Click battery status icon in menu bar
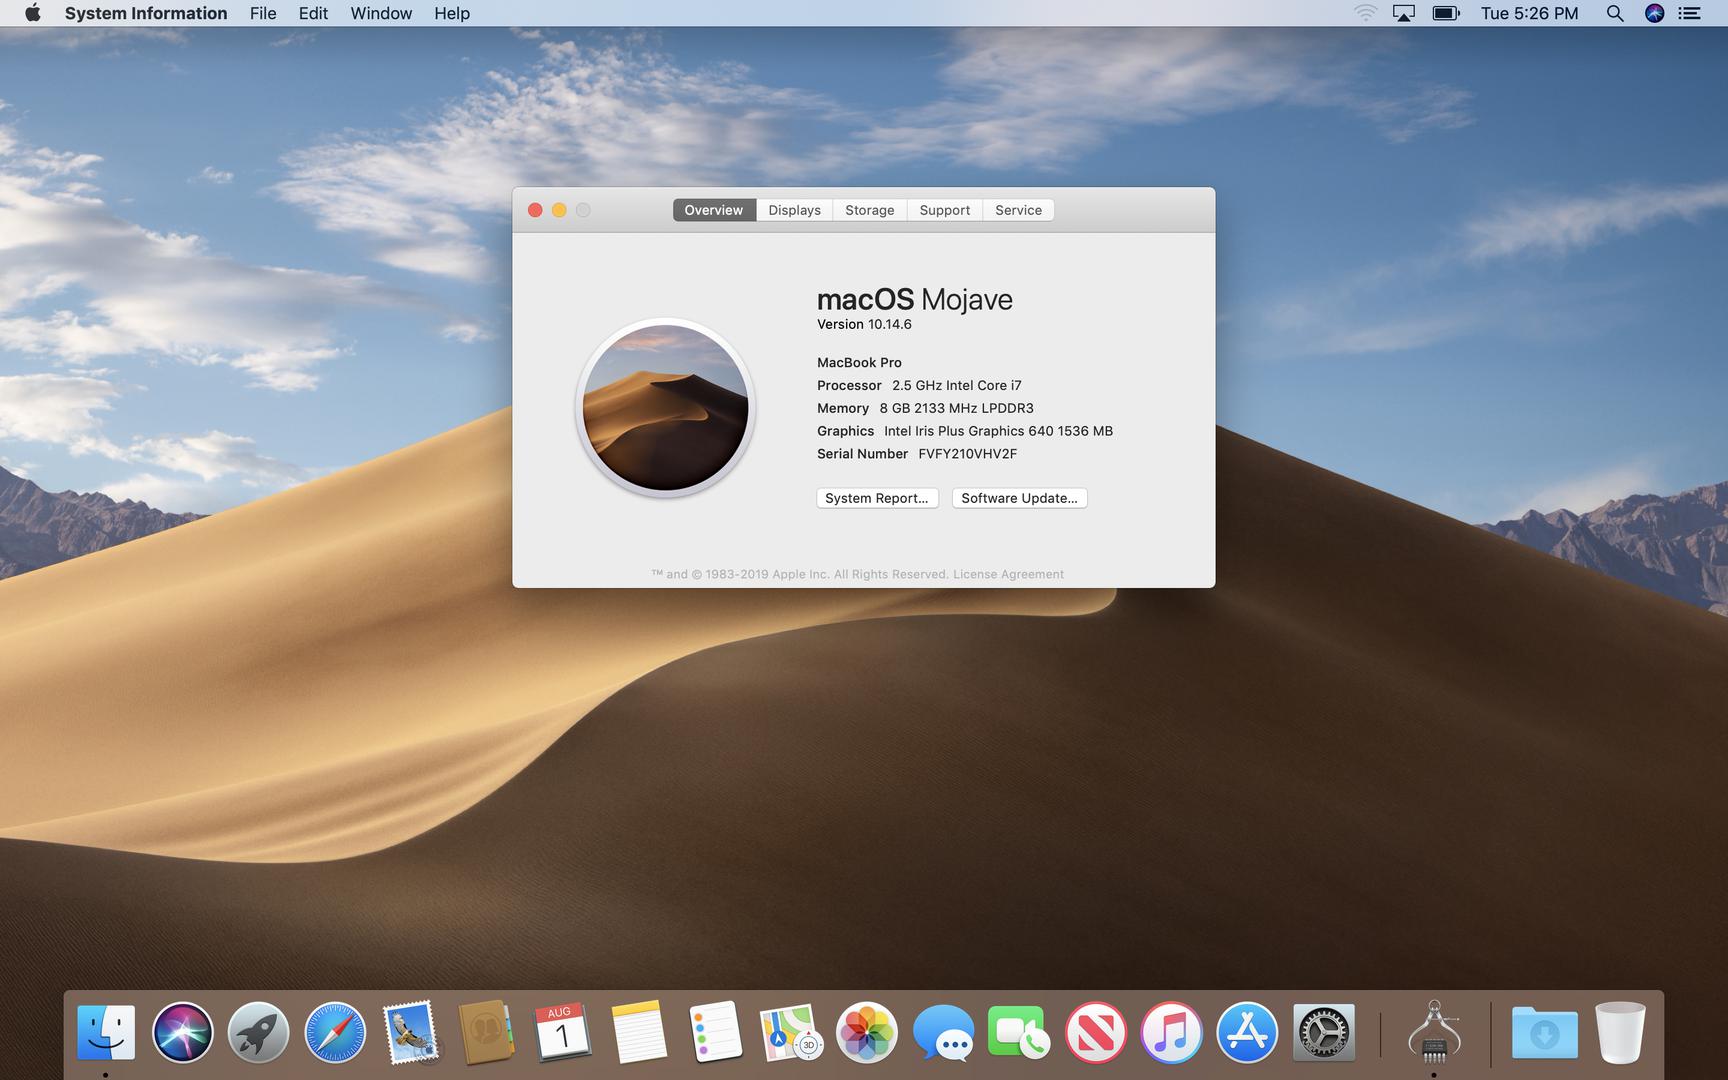Viewport: 1728px width, 1080px height. click(1446, 13)
